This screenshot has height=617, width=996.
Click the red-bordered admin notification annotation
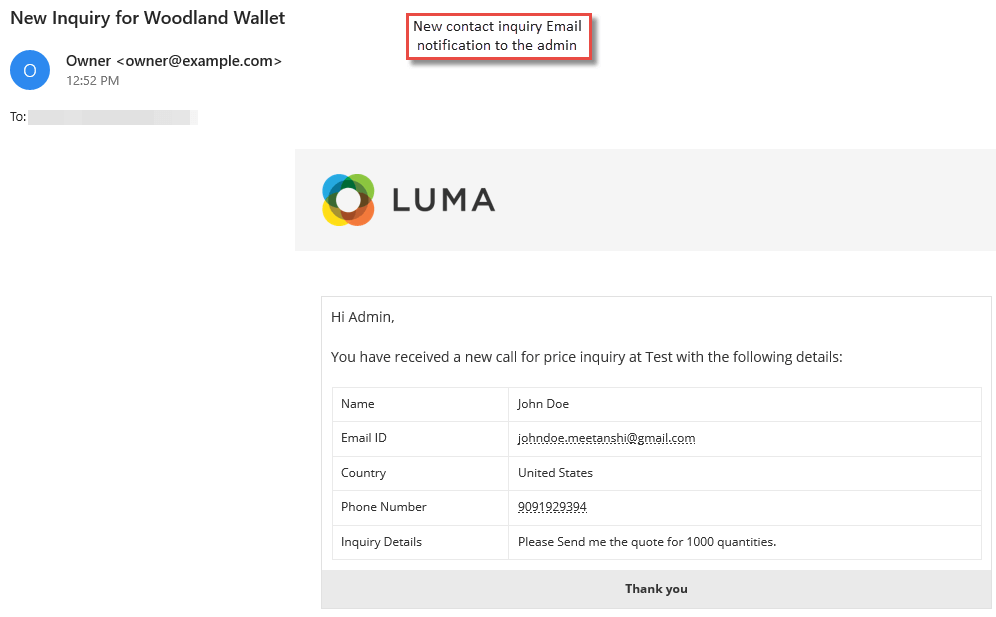tap(498, 36)
